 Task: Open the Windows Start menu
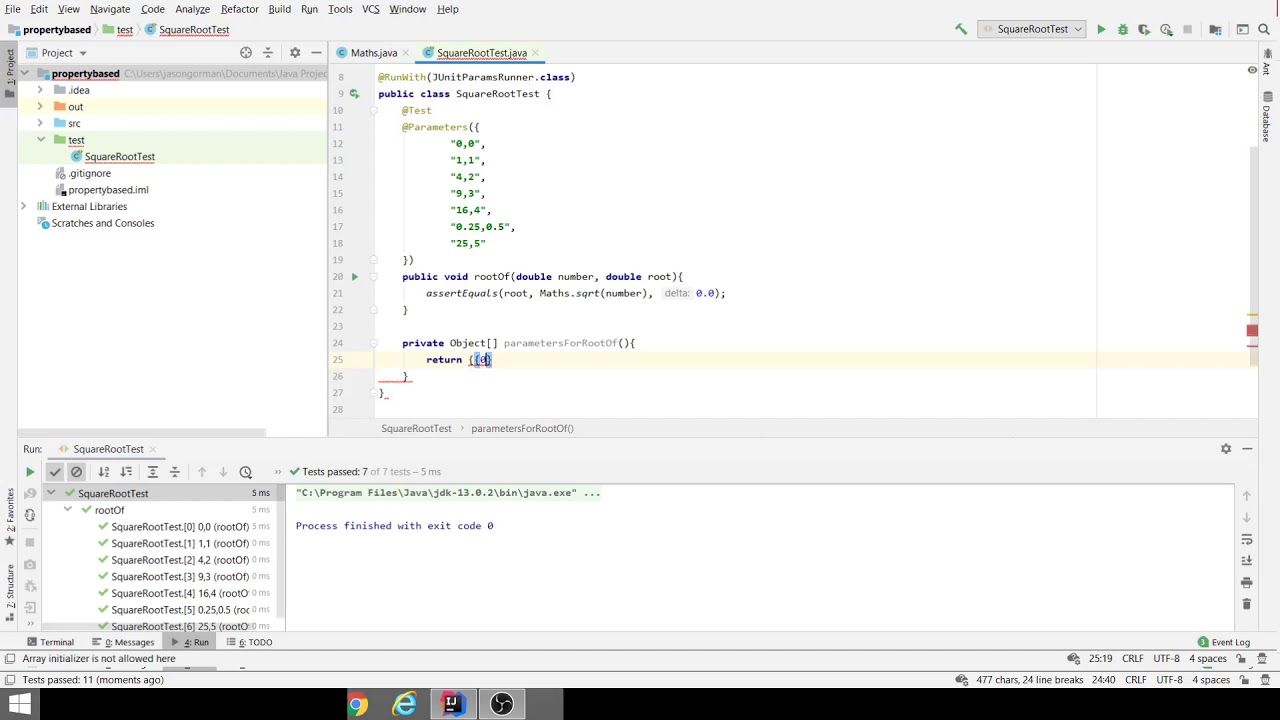coord(19,705)
